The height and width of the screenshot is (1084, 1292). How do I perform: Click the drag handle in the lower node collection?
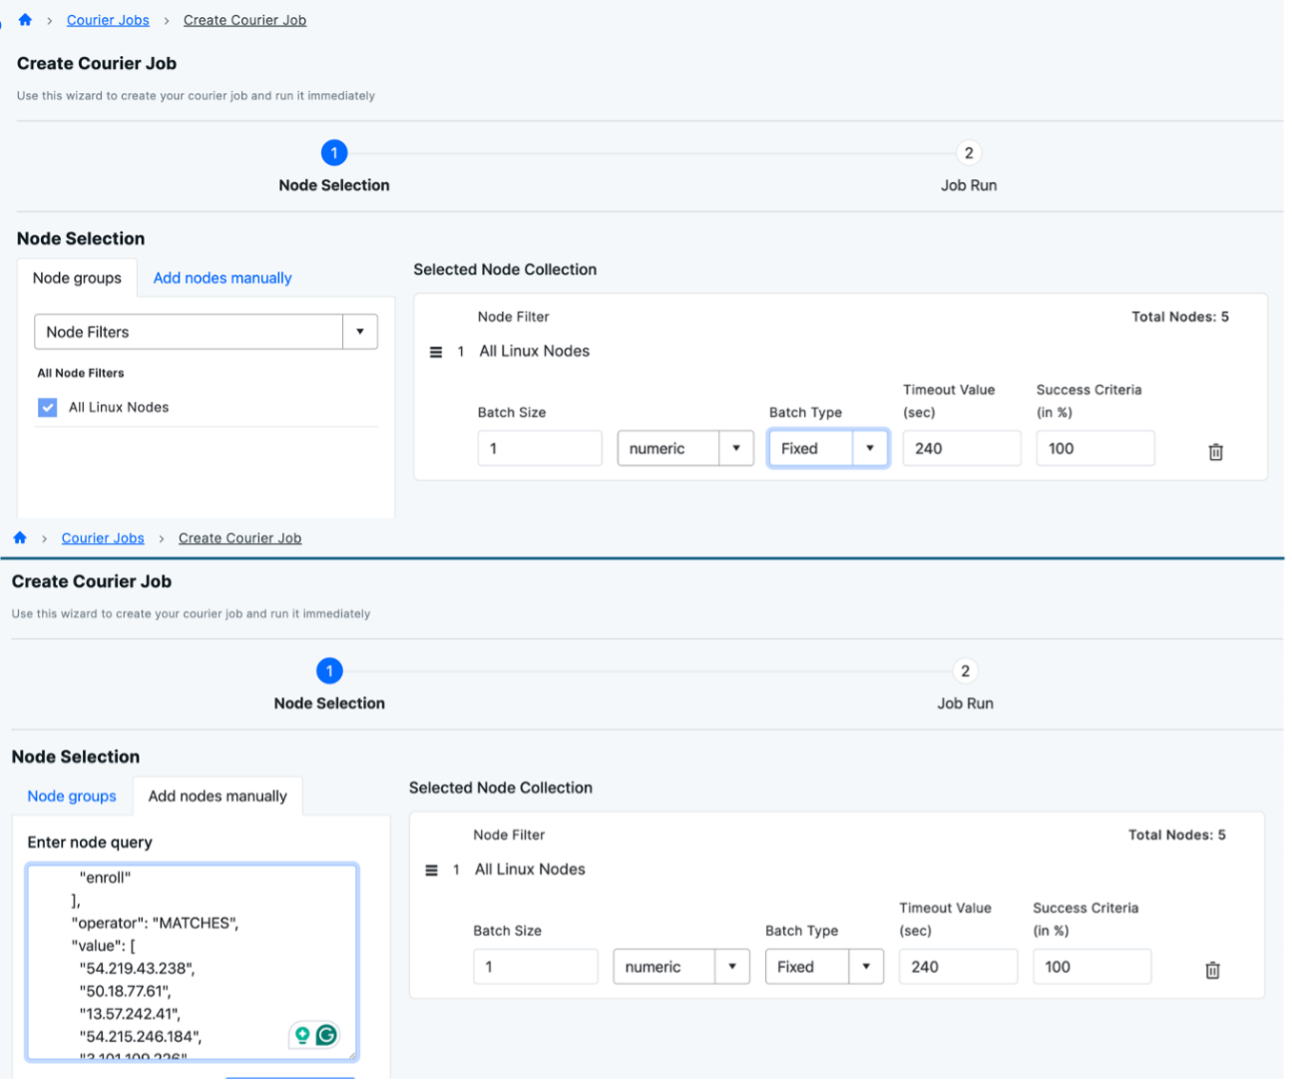(432, 870)
